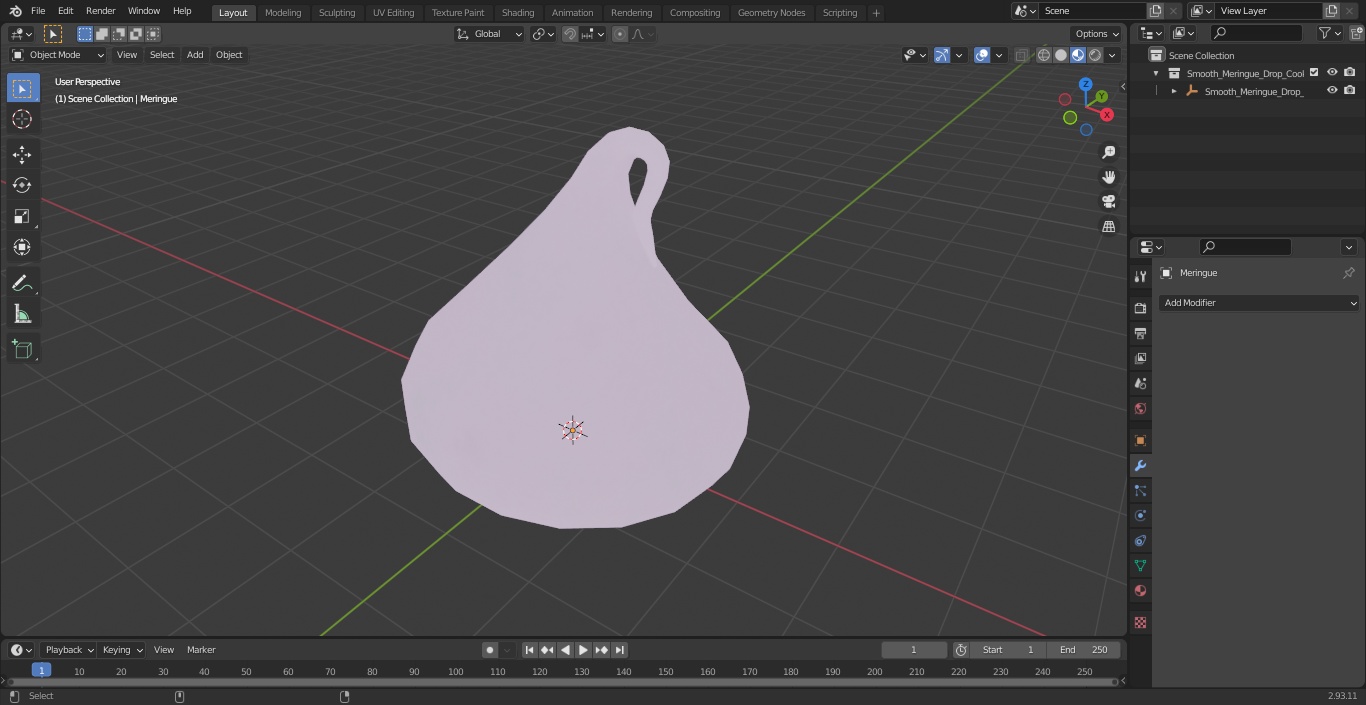Image resolution: width=1366 pixels, height=705 pixels.
Task: Hide Smooth_Meringue_Drop_Cool collection in viewport
Action: coord(1332,73)
